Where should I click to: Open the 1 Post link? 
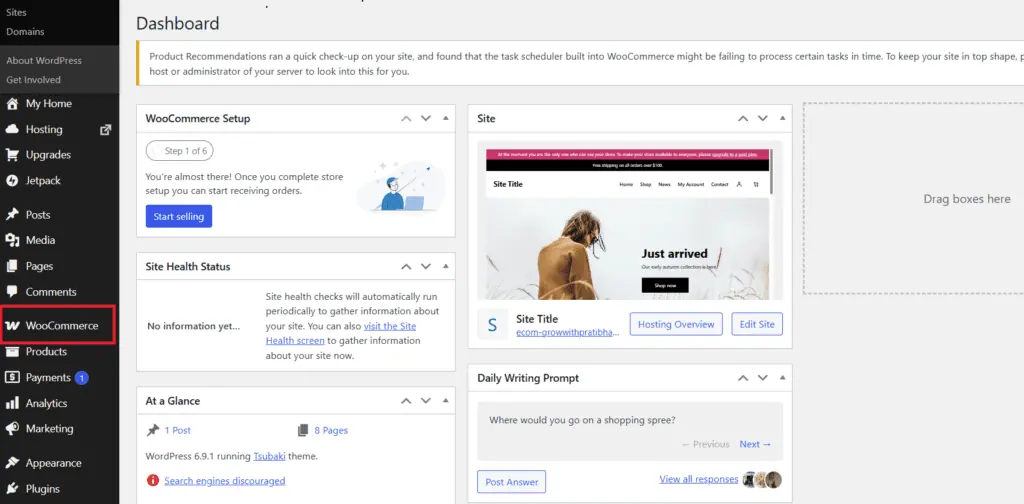pyautogui.click(x=178, y=430)
